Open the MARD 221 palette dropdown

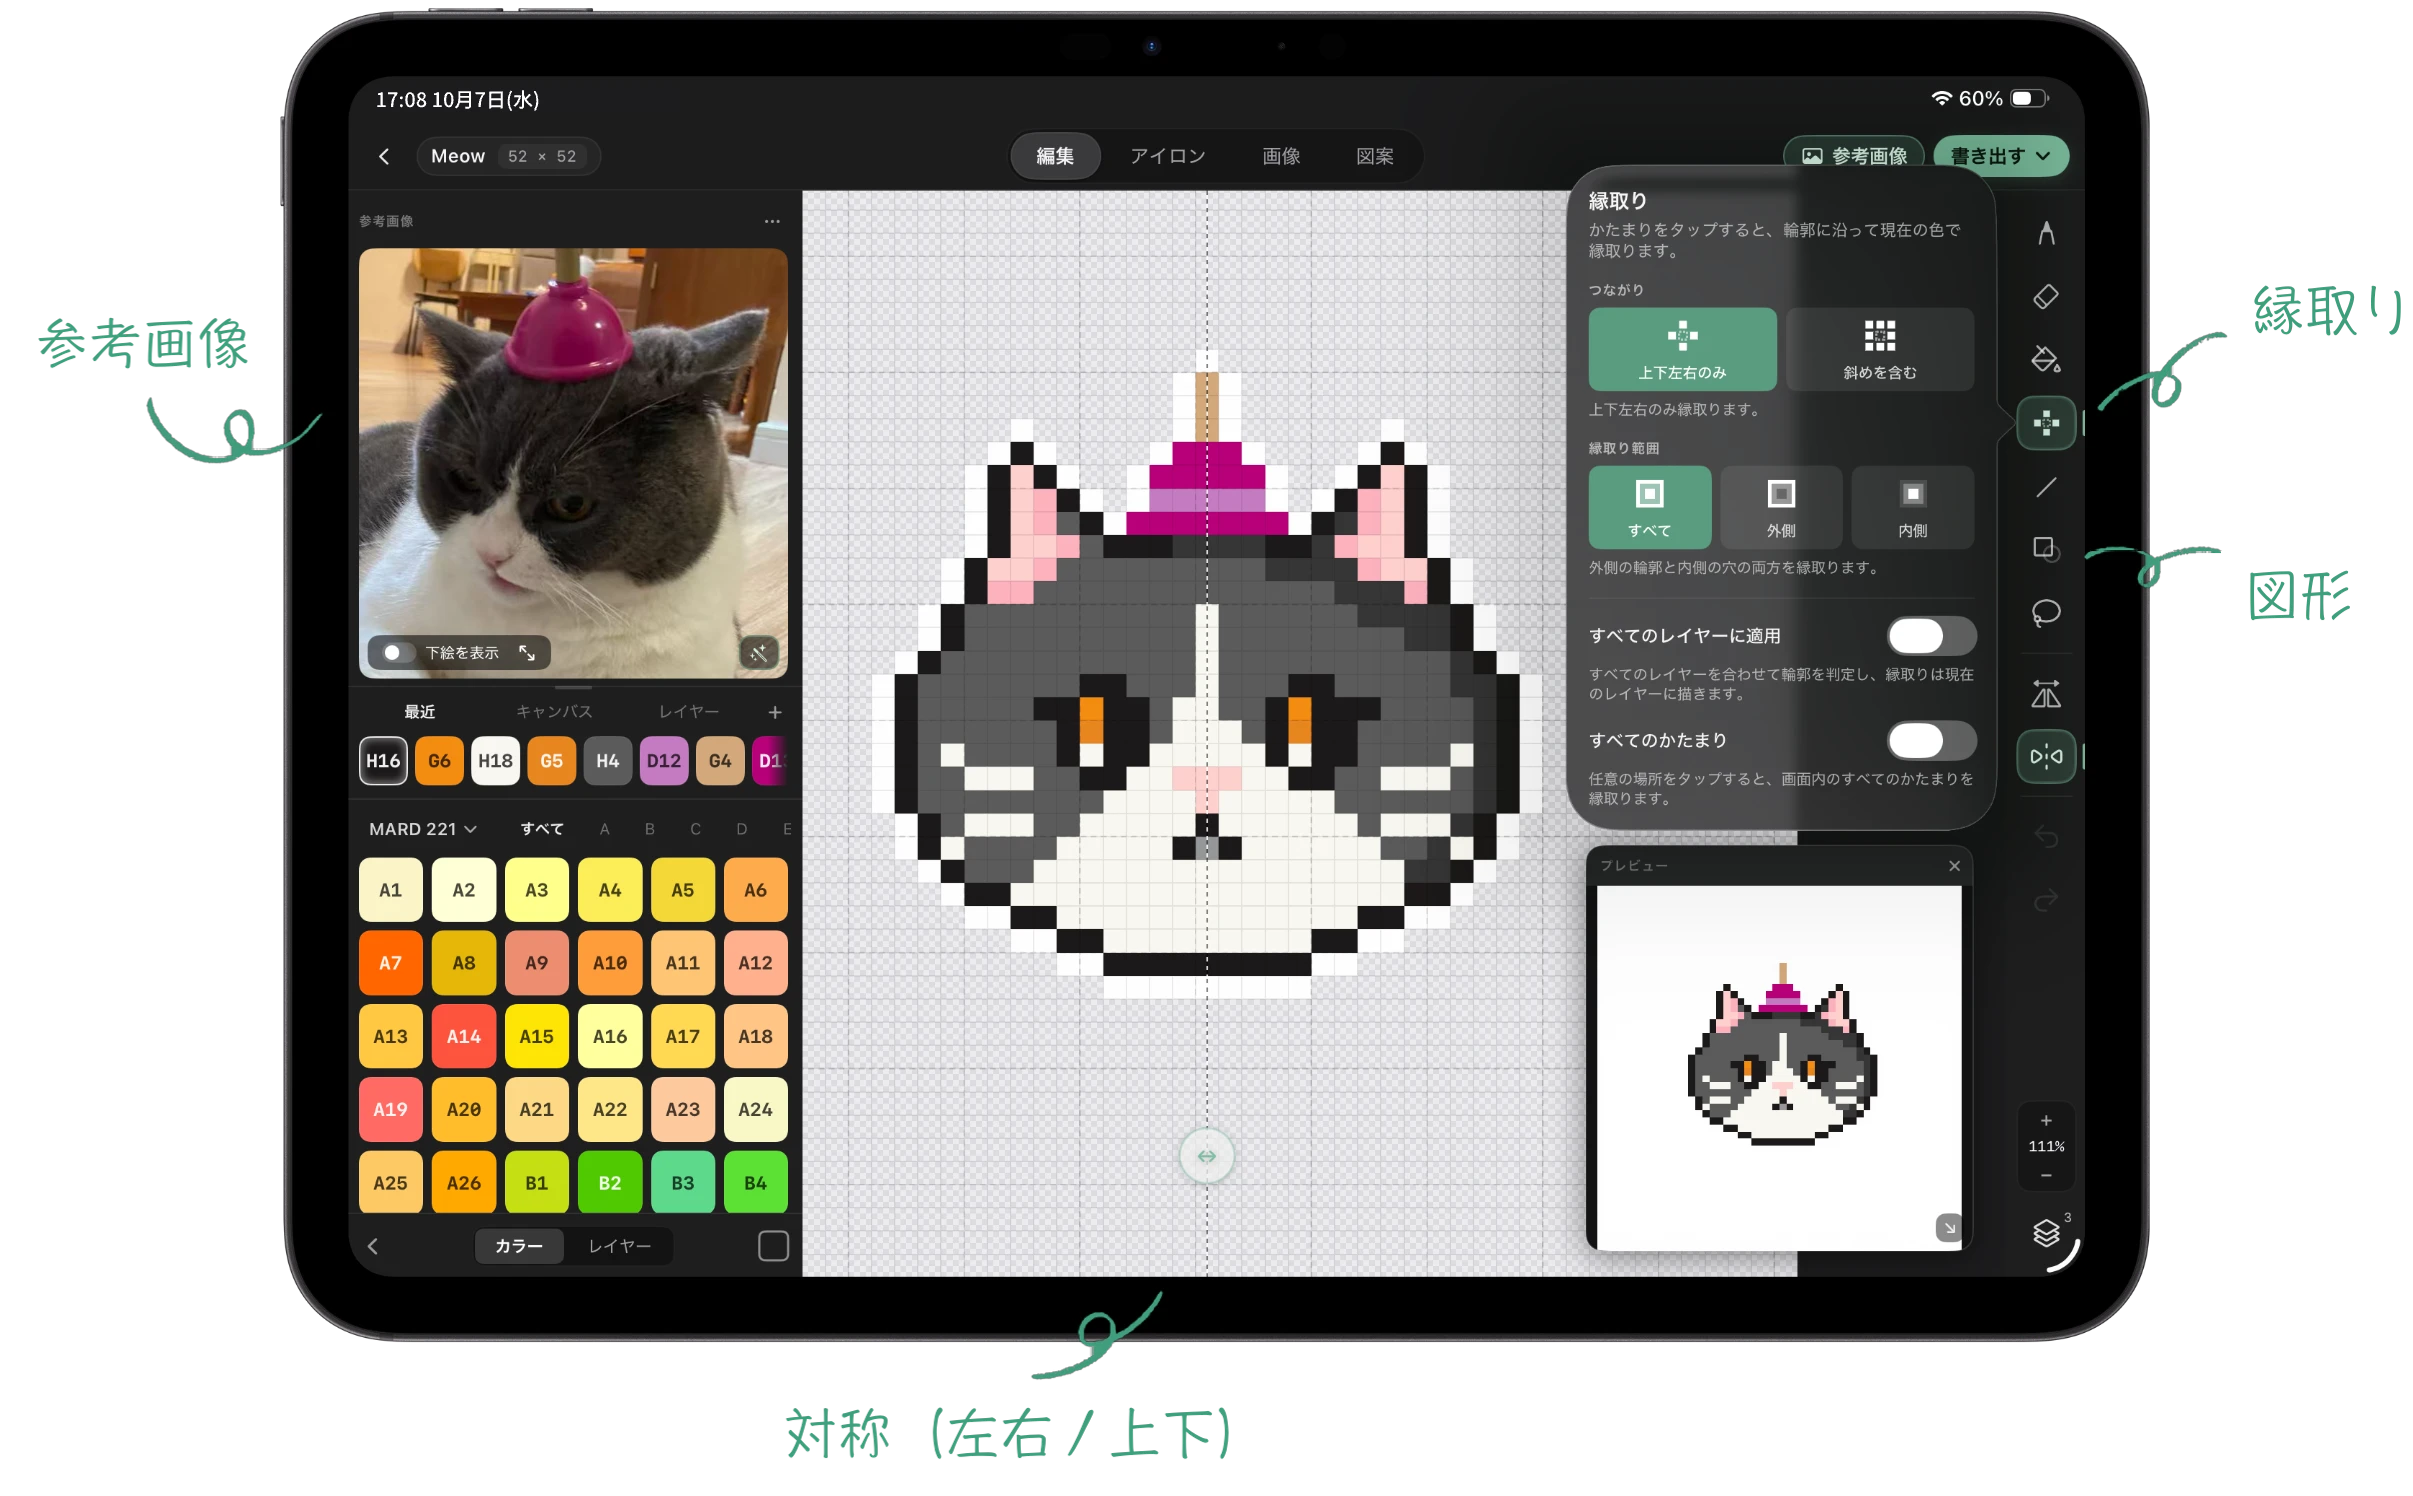click(422, 829)
